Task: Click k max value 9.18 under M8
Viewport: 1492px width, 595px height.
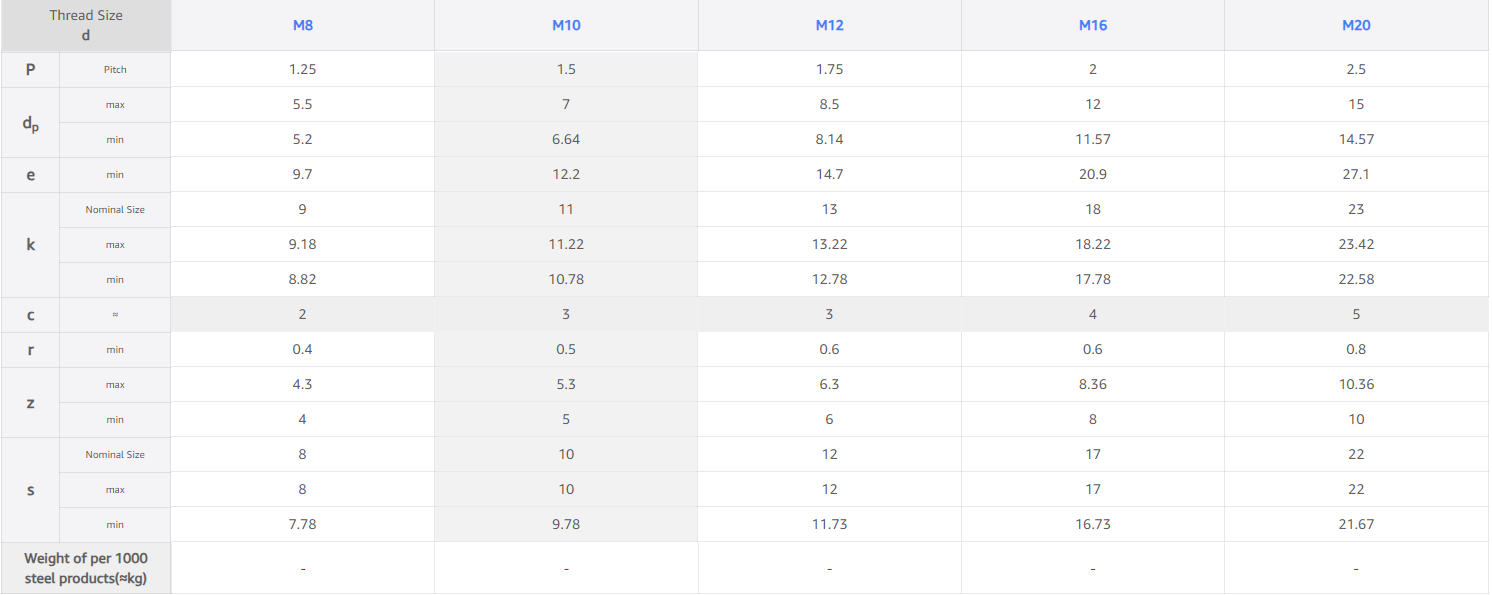Action: coord(303,244)
